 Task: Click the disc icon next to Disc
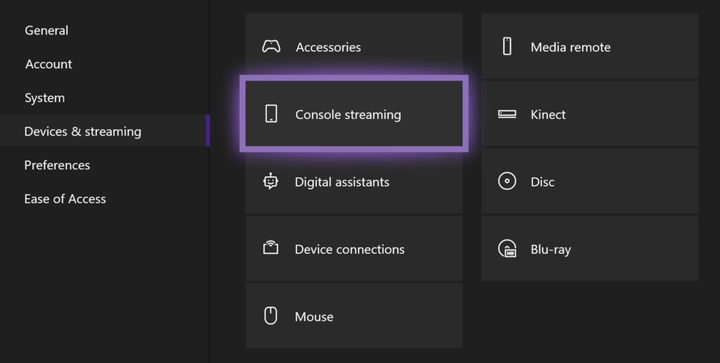pos(507,181)
